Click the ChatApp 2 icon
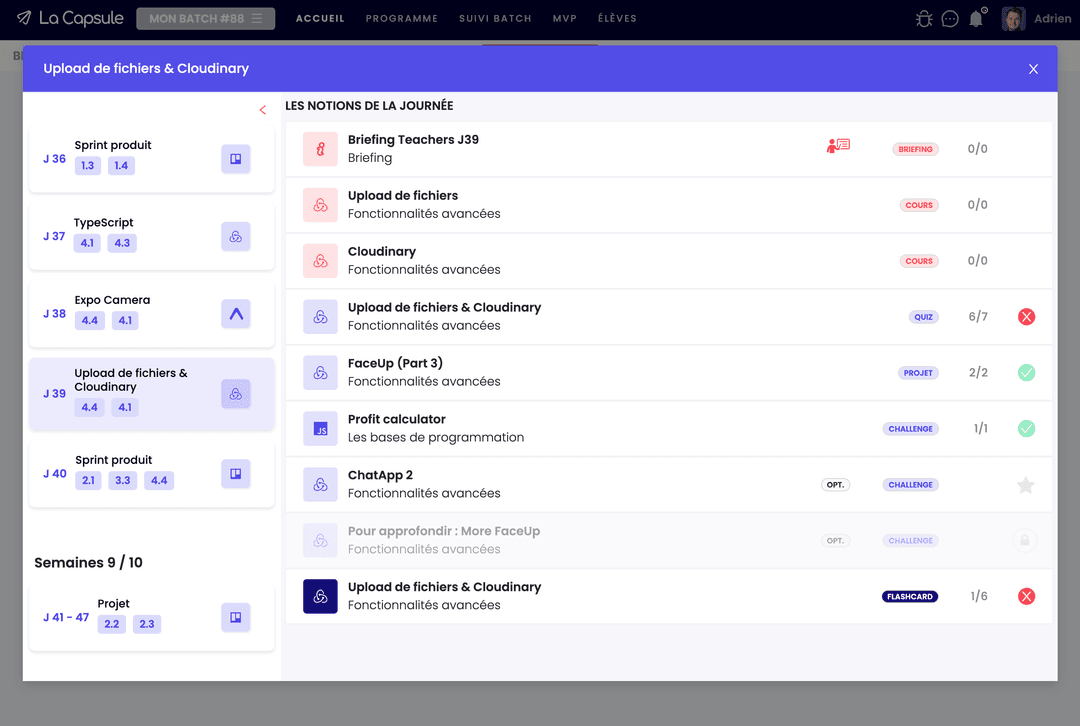 coord(320,484)
